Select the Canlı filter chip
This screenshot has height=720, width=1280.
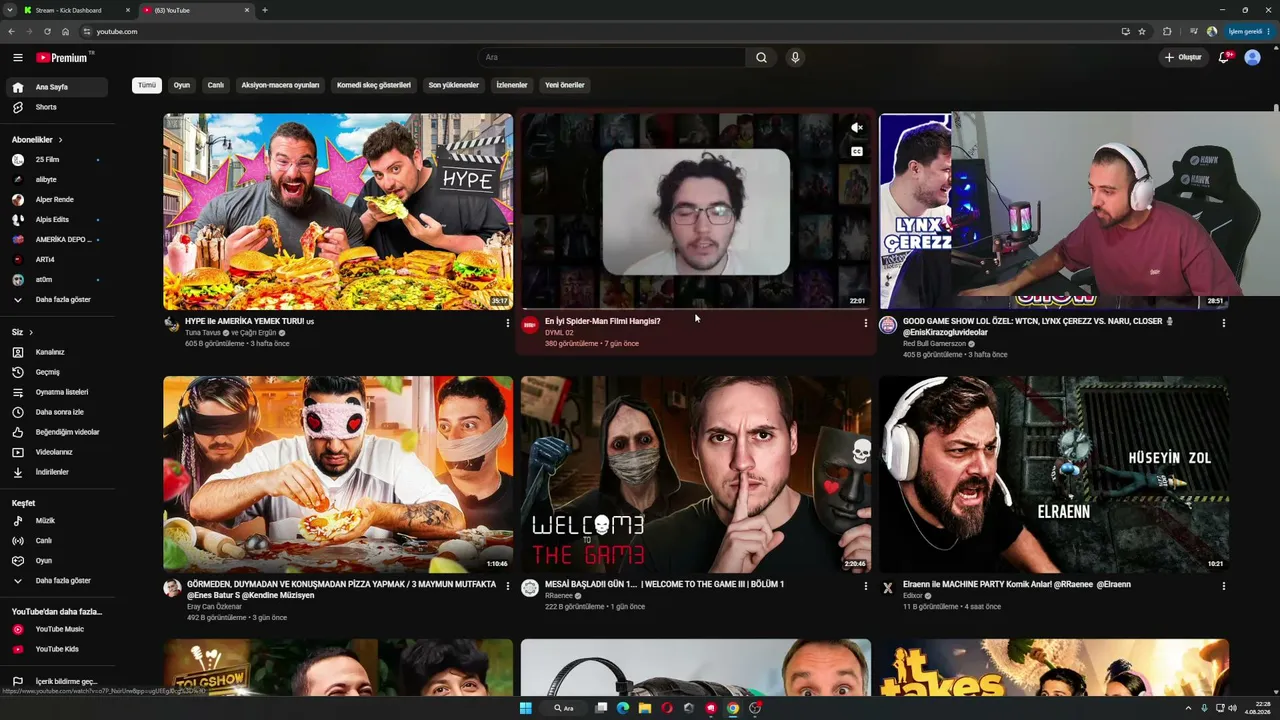point(215,85)
